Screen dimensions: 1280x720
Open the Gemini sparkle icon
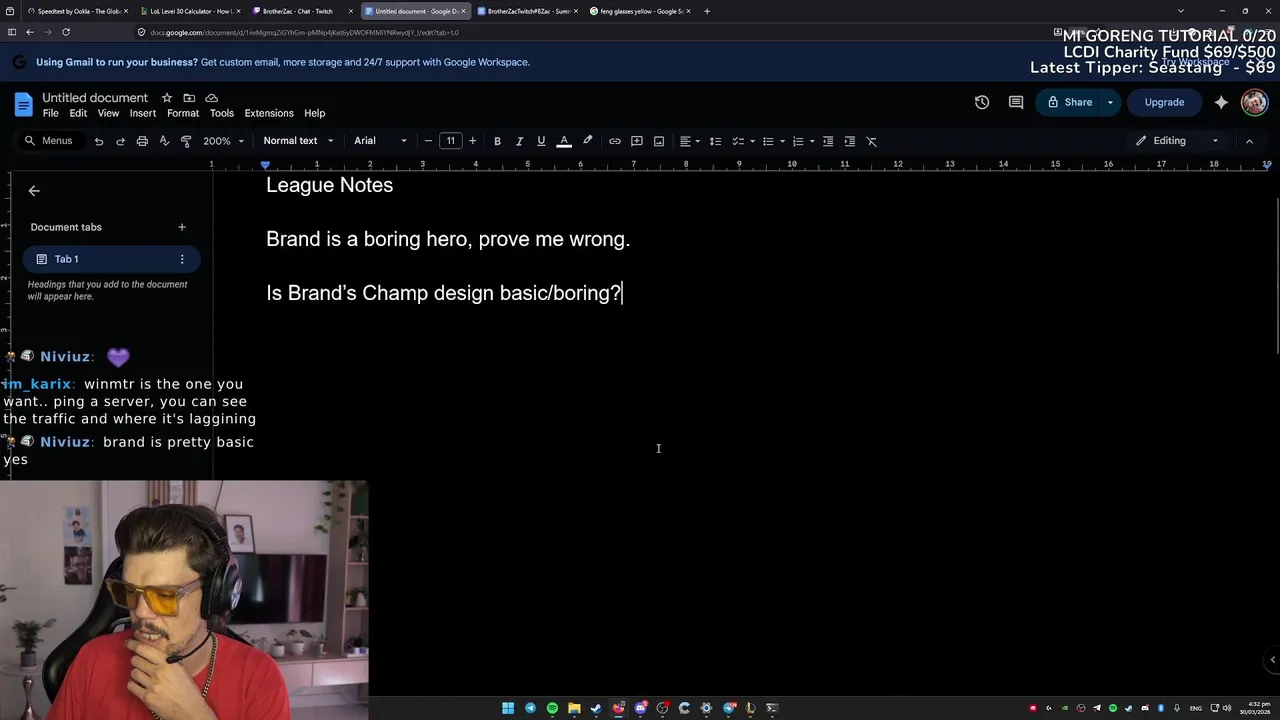pos(1221,102)
